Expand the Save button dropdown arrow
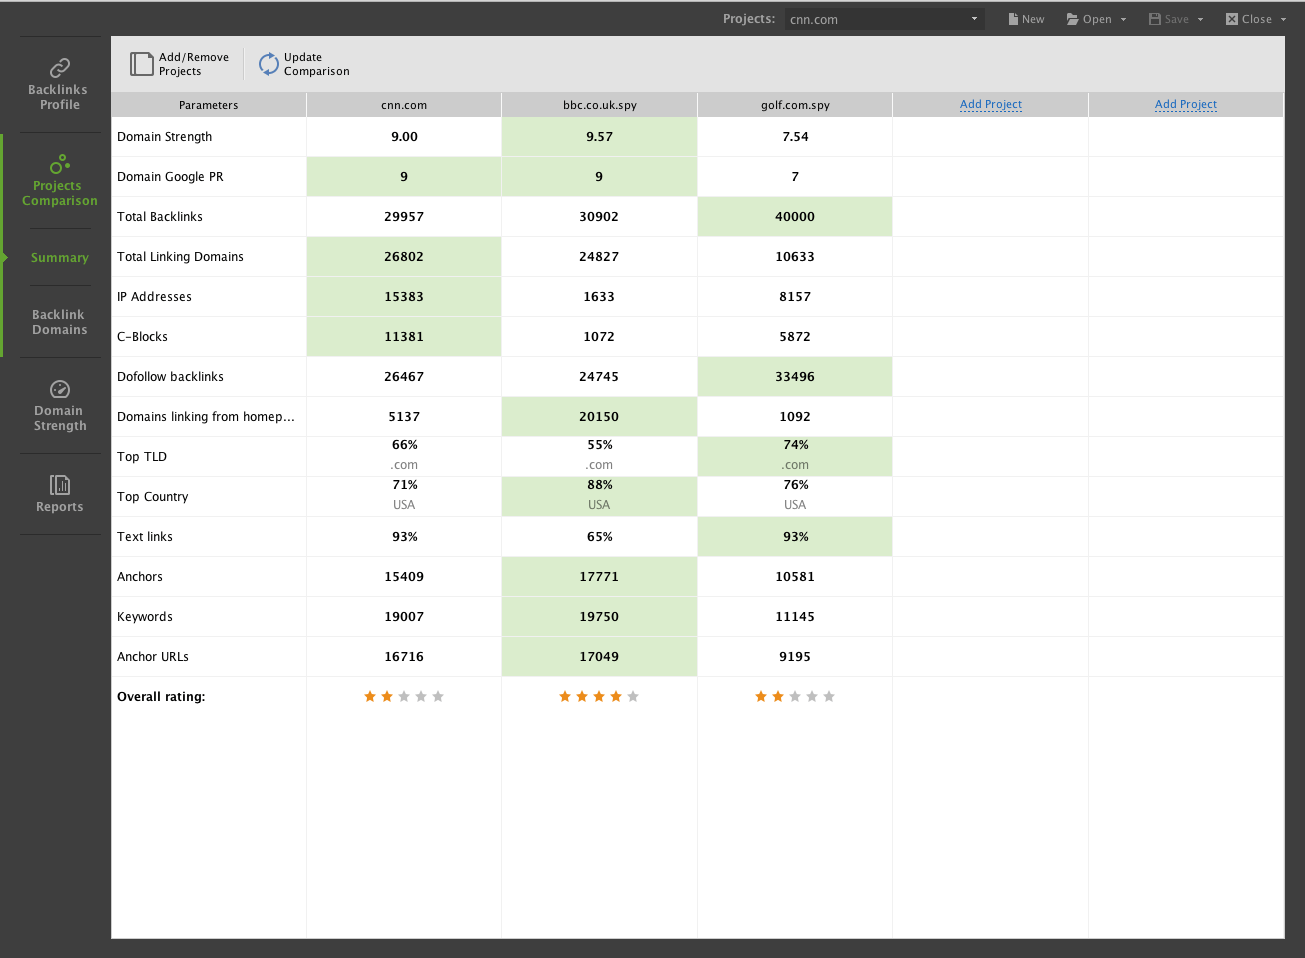 pos(1200,19)
